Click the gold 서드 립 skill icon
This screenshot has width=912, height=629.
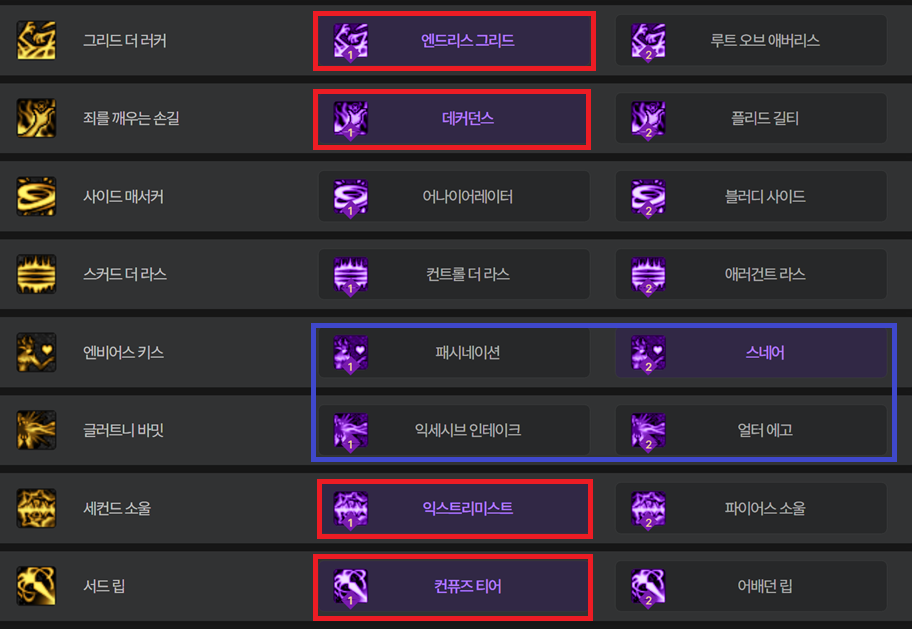tap(36, 586)
